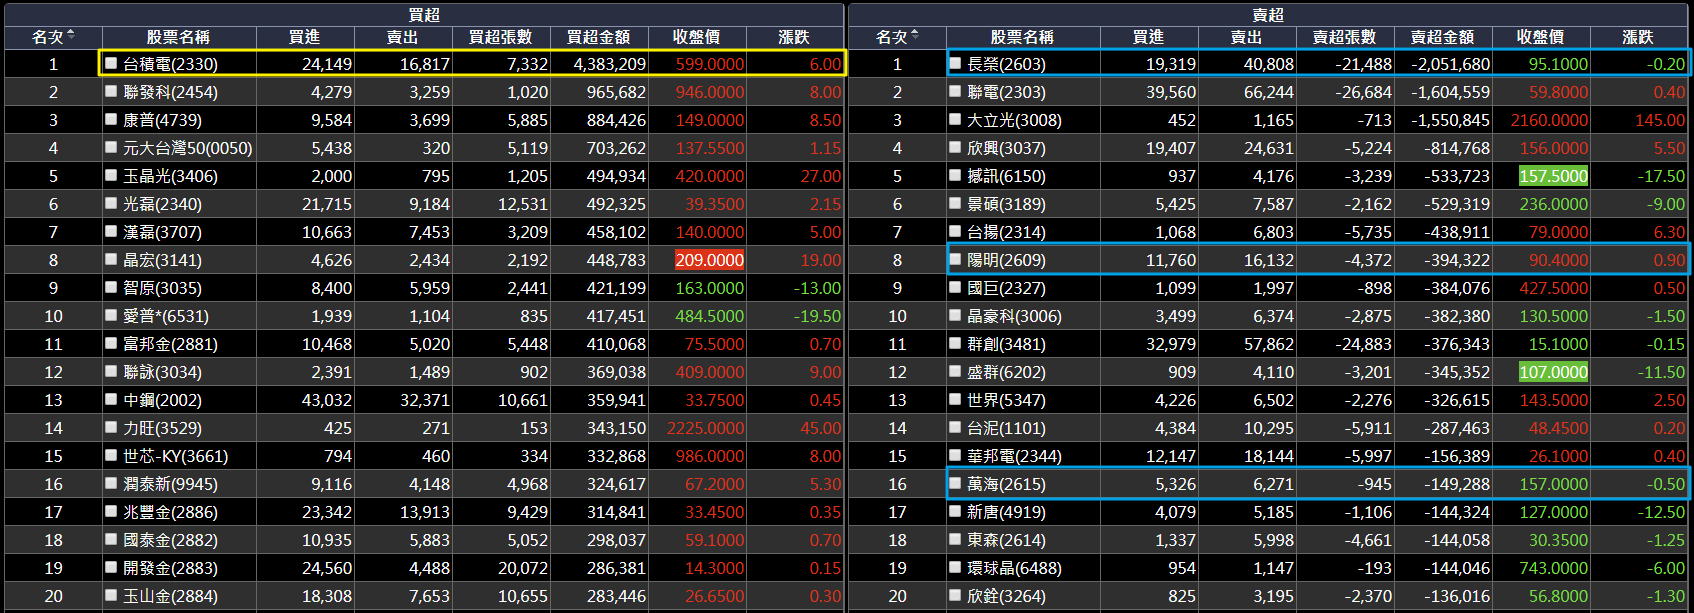Tick the checkbox for 長榮(2603)
The height and width of the screenshot is (613, 1694).
[955, 63]
